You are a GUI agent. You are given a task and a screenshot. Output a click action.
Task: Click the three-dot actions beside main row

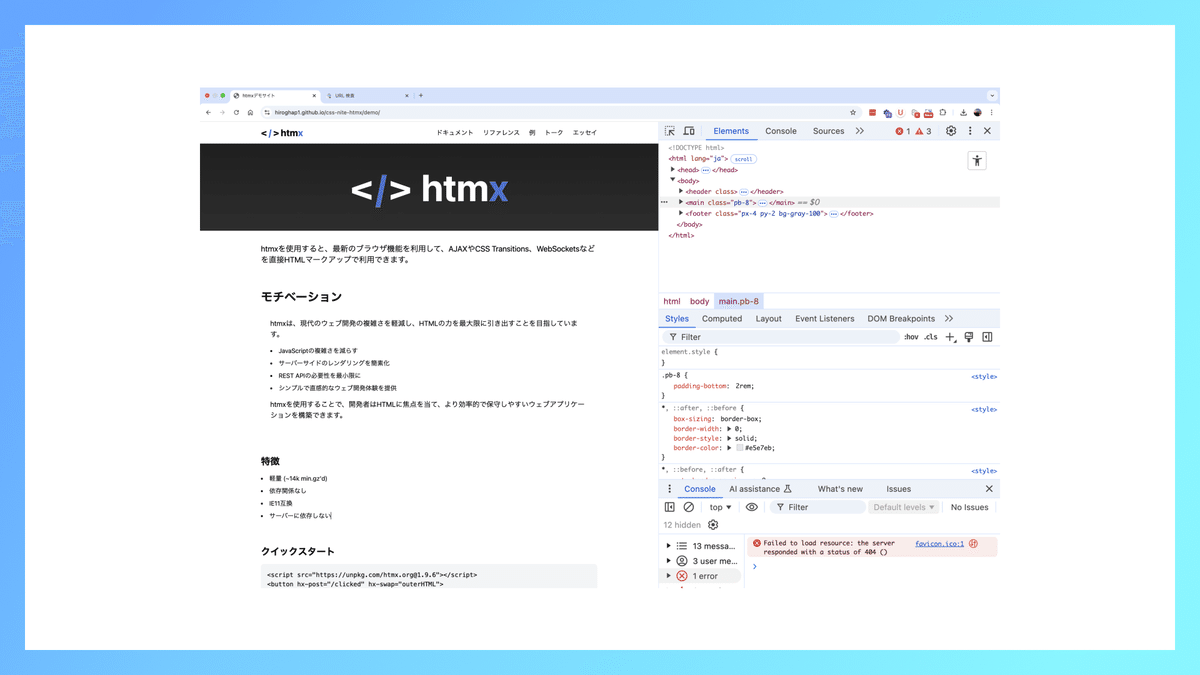(x=664, y=202)
